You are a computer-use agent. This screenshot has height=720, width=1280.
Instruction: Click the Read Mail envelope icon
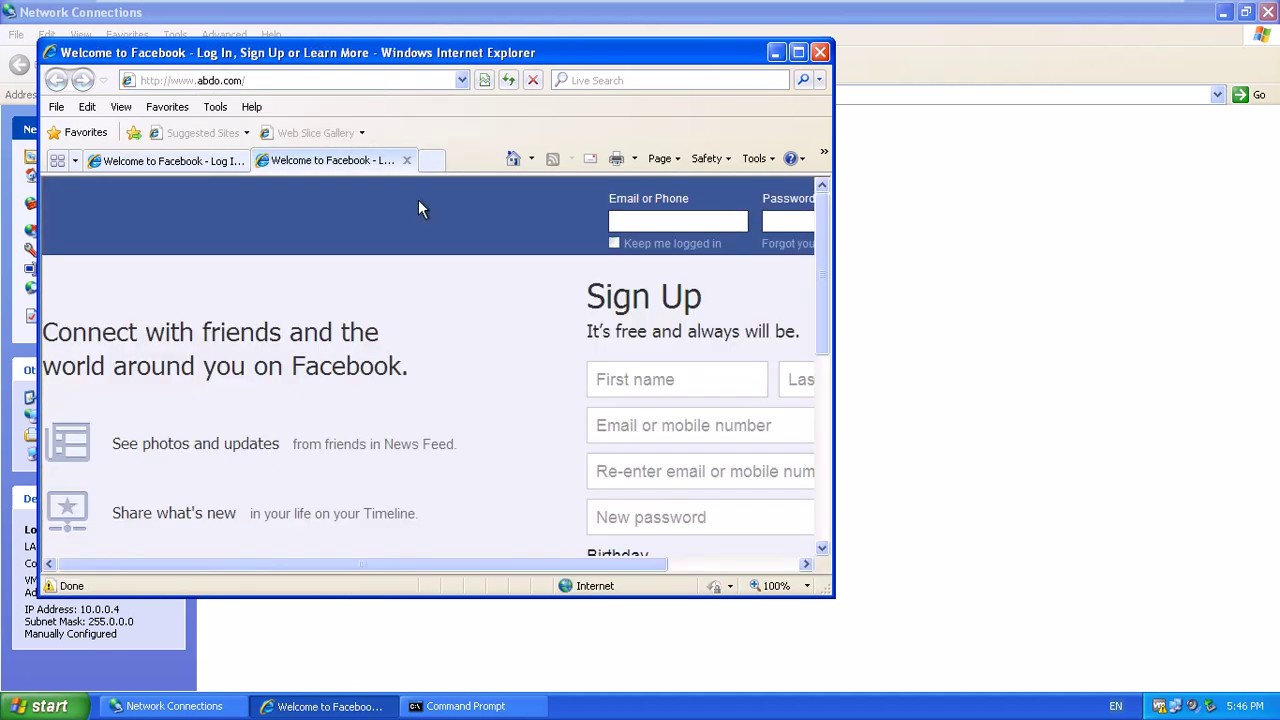click(x=590, y=158)
